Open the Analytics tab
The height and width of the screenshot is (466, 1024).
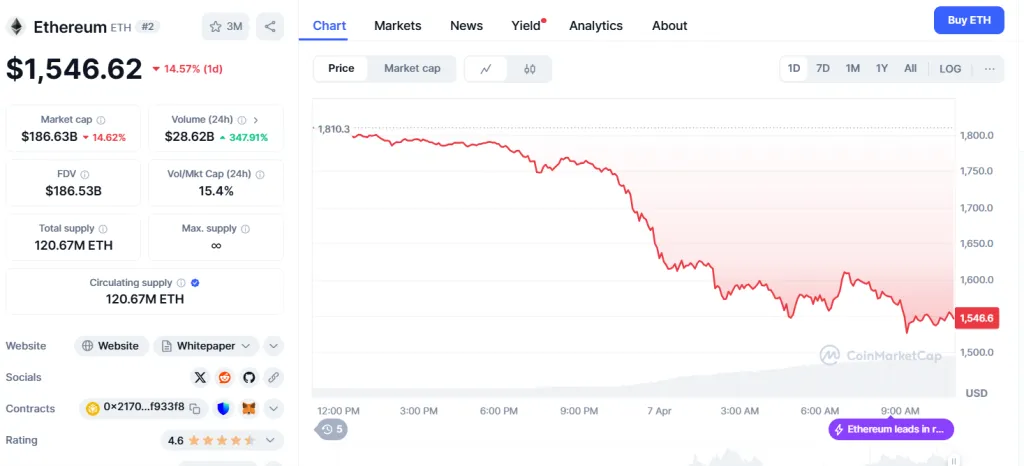pos(596,26)
